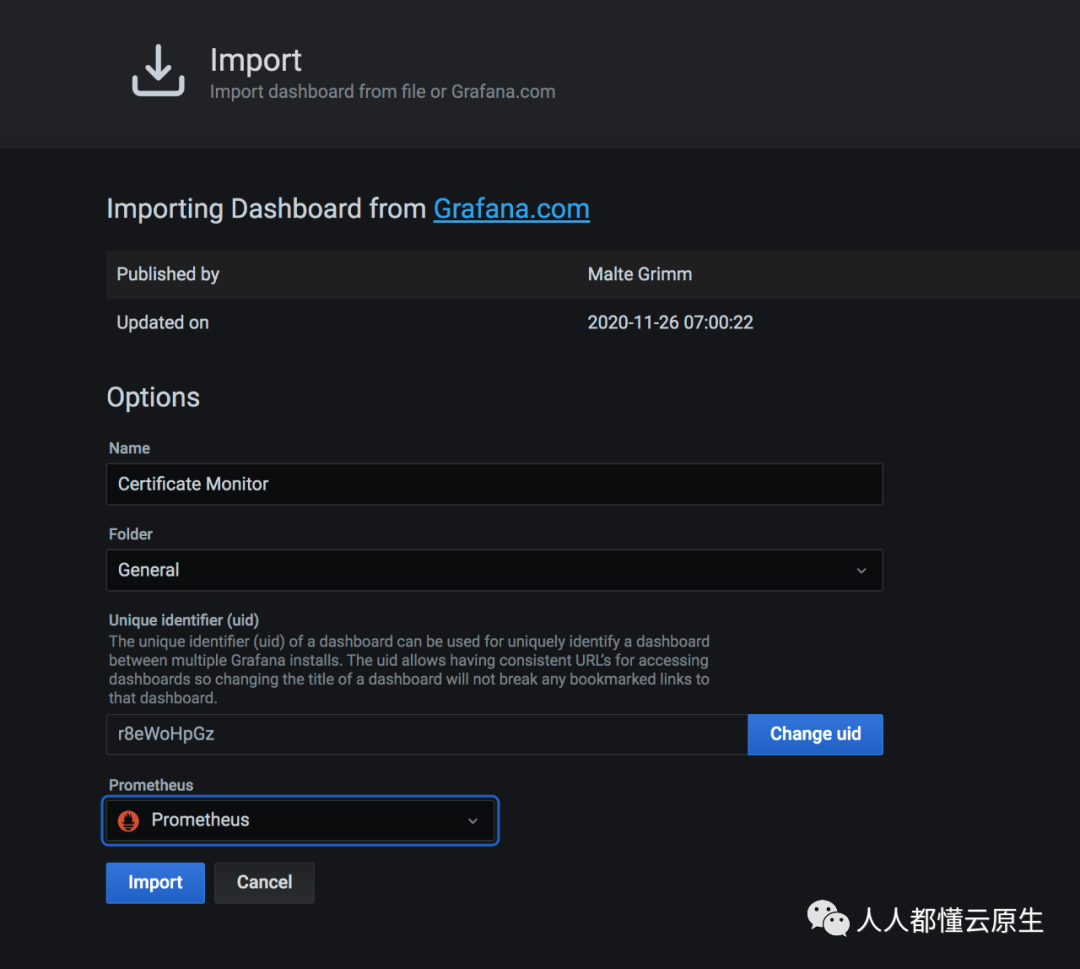Viewport: 1080px width, 969px height.
Task: Open the Prometheus data source dropdown
Action: click(300, 820)
